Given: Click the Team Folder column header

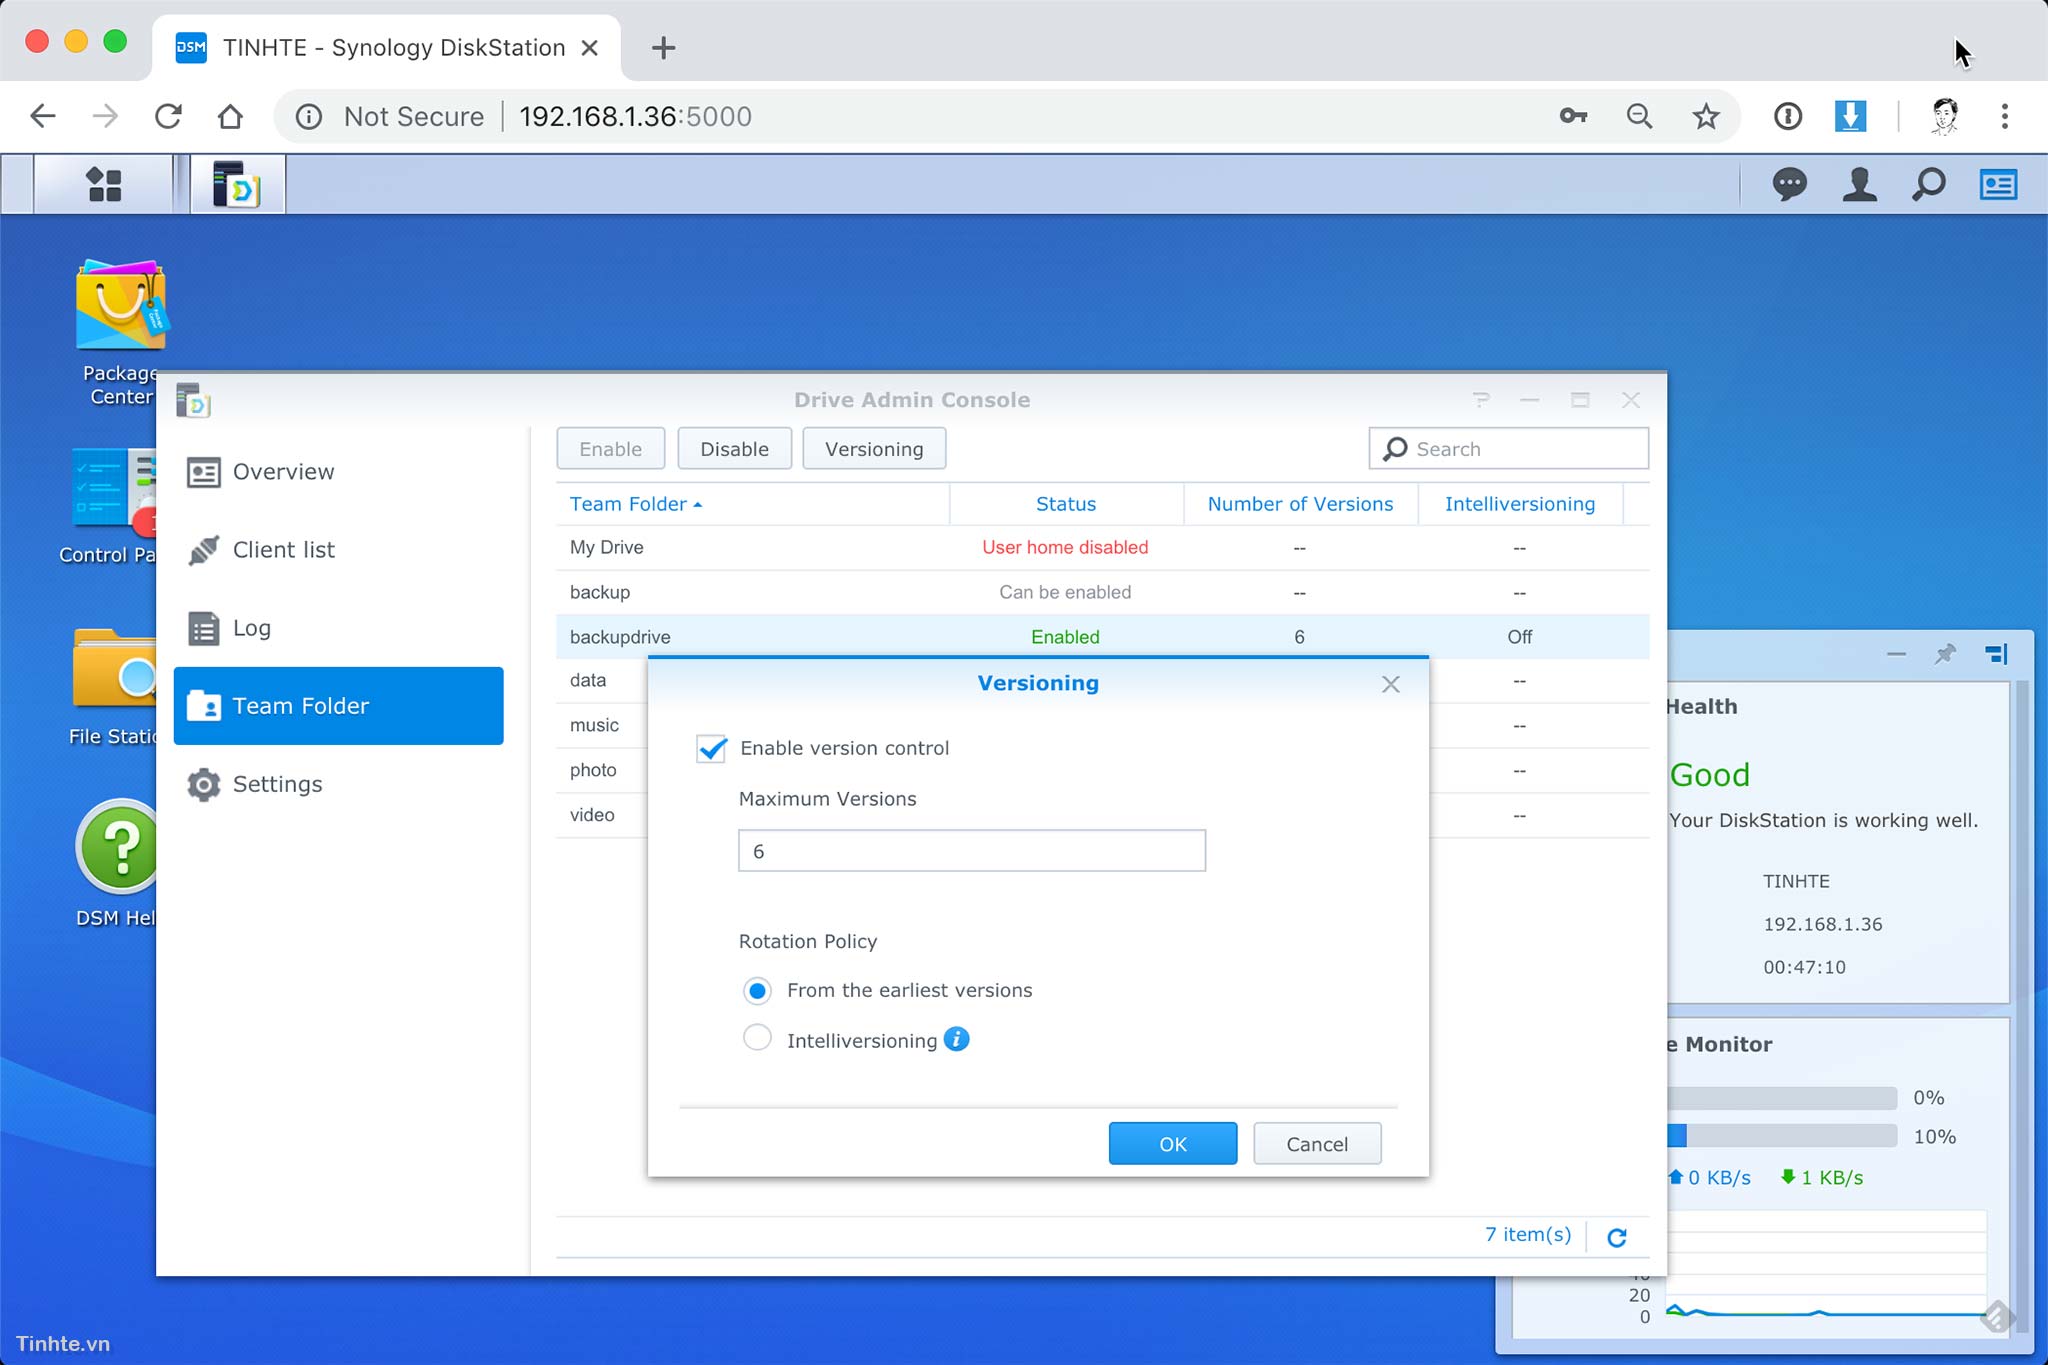Looking at the screenshot, I should [633, 503].
